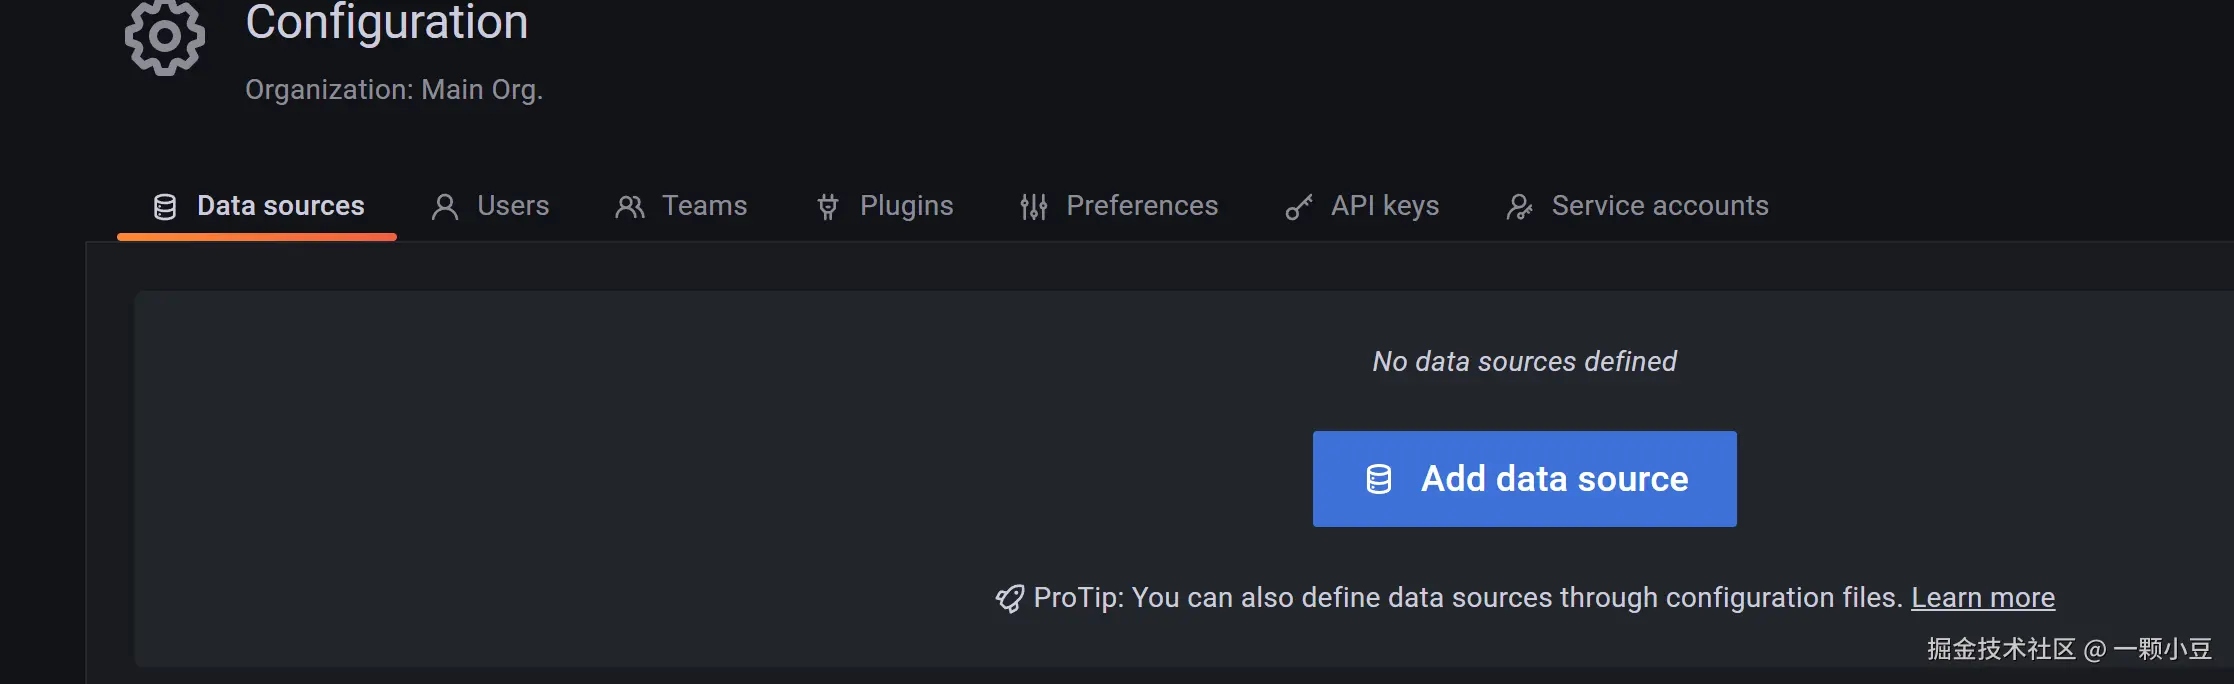Screen dimensions: 2234x684
Task: Follow the Learn more link
Action: [x=1983, y=598]
